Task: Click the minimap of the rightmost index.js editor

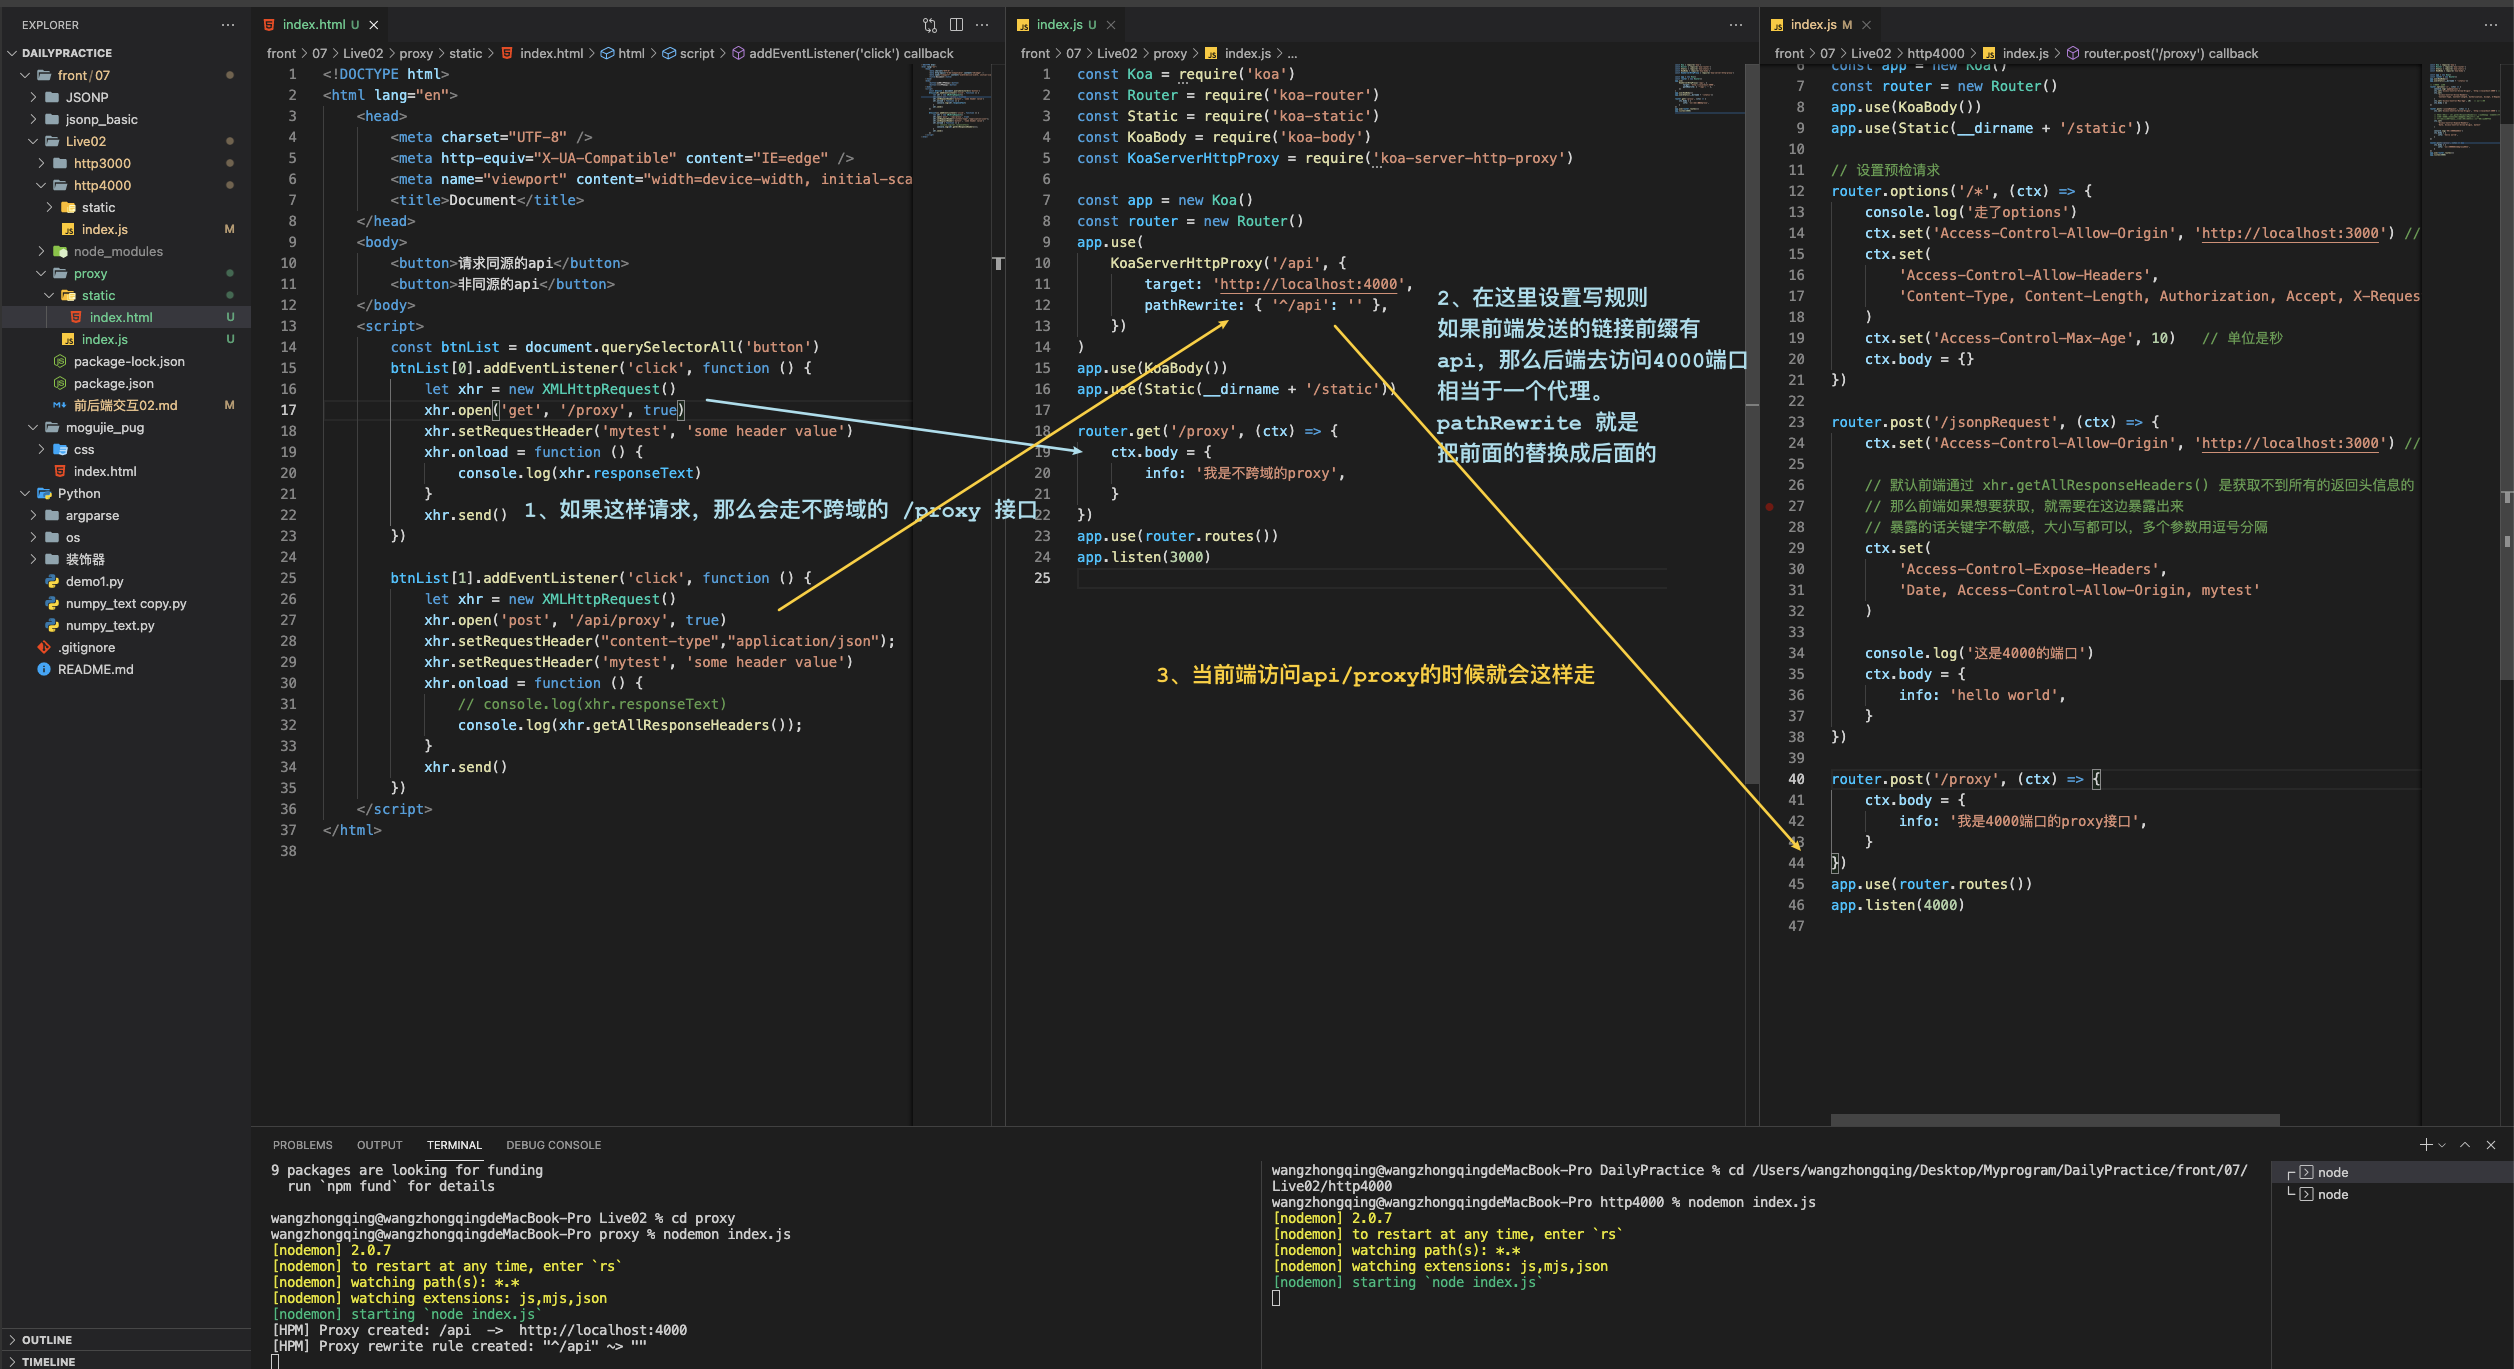Action: [2464, 110]
